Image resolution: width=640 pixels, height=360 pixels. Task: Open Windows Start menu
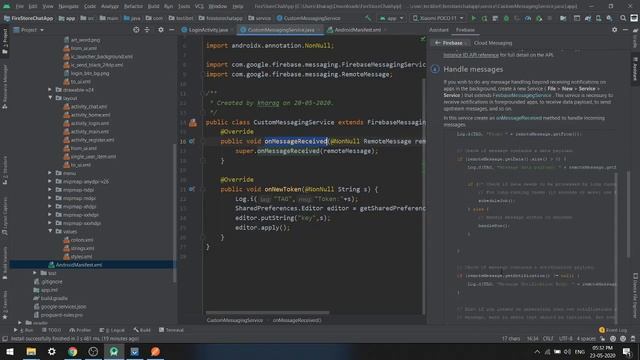(x=10, y=351)
